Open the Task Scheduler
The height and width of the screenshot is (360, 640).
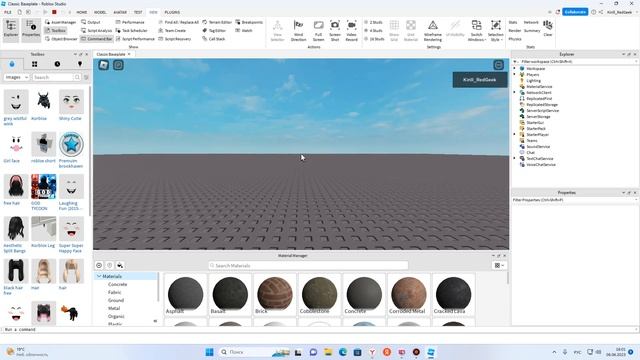(131, 31)
